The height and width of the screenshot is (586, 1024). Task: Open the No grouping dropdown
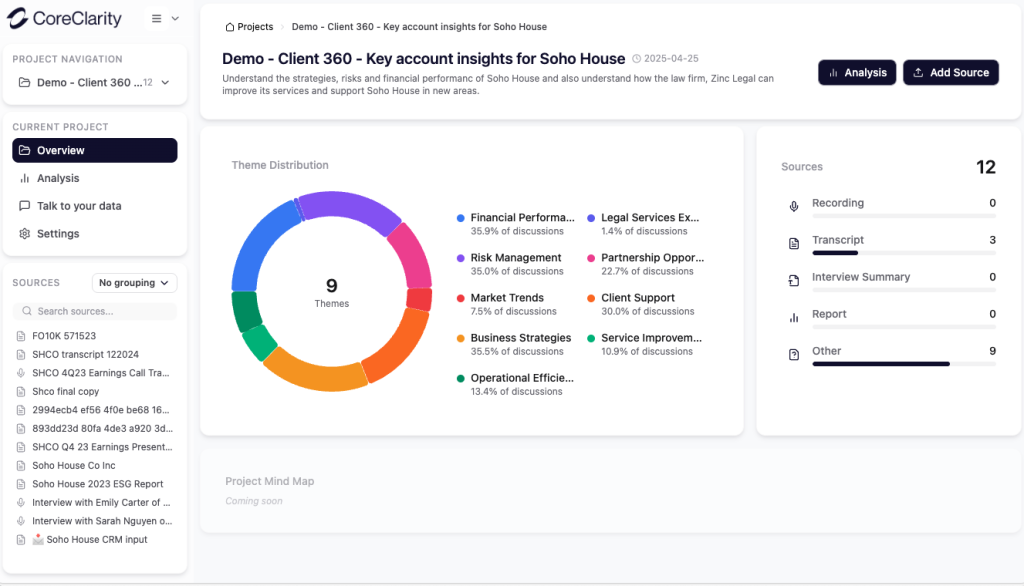134,283
